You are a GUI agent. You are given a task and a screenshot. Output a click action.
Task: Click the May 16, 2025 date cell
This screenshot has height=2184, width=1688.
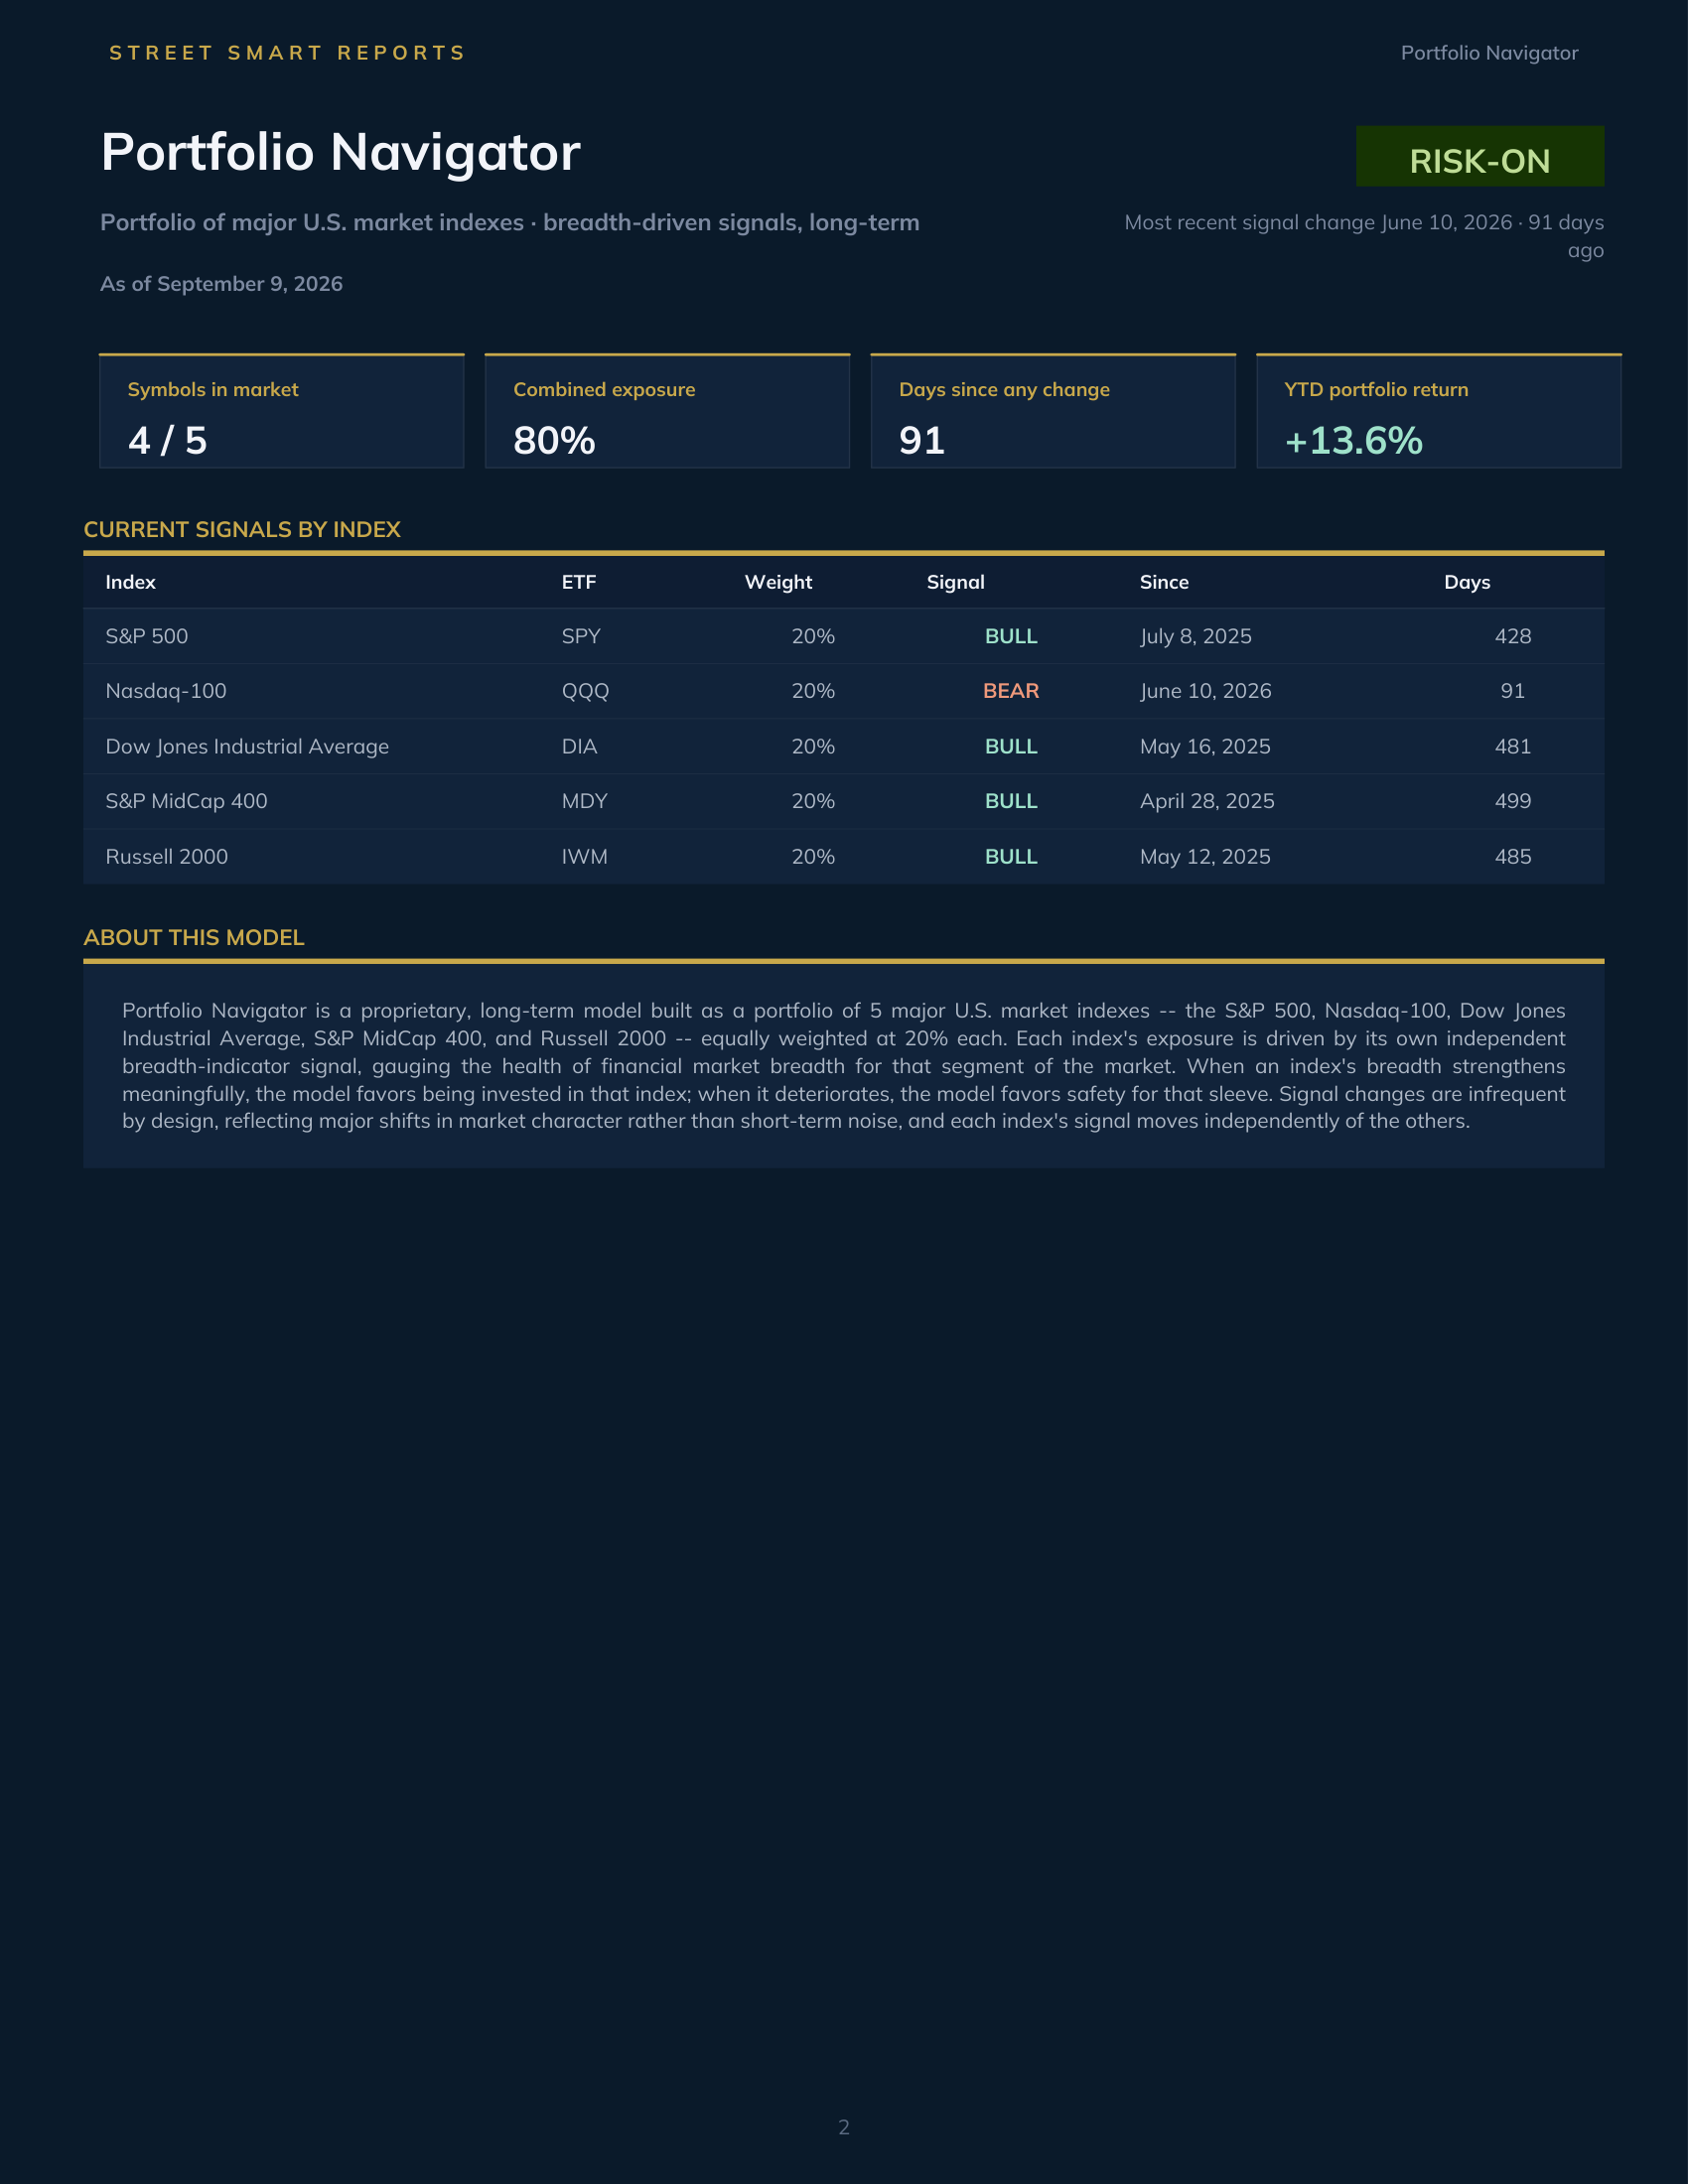pyautogui.click(x=1205, y=746)
